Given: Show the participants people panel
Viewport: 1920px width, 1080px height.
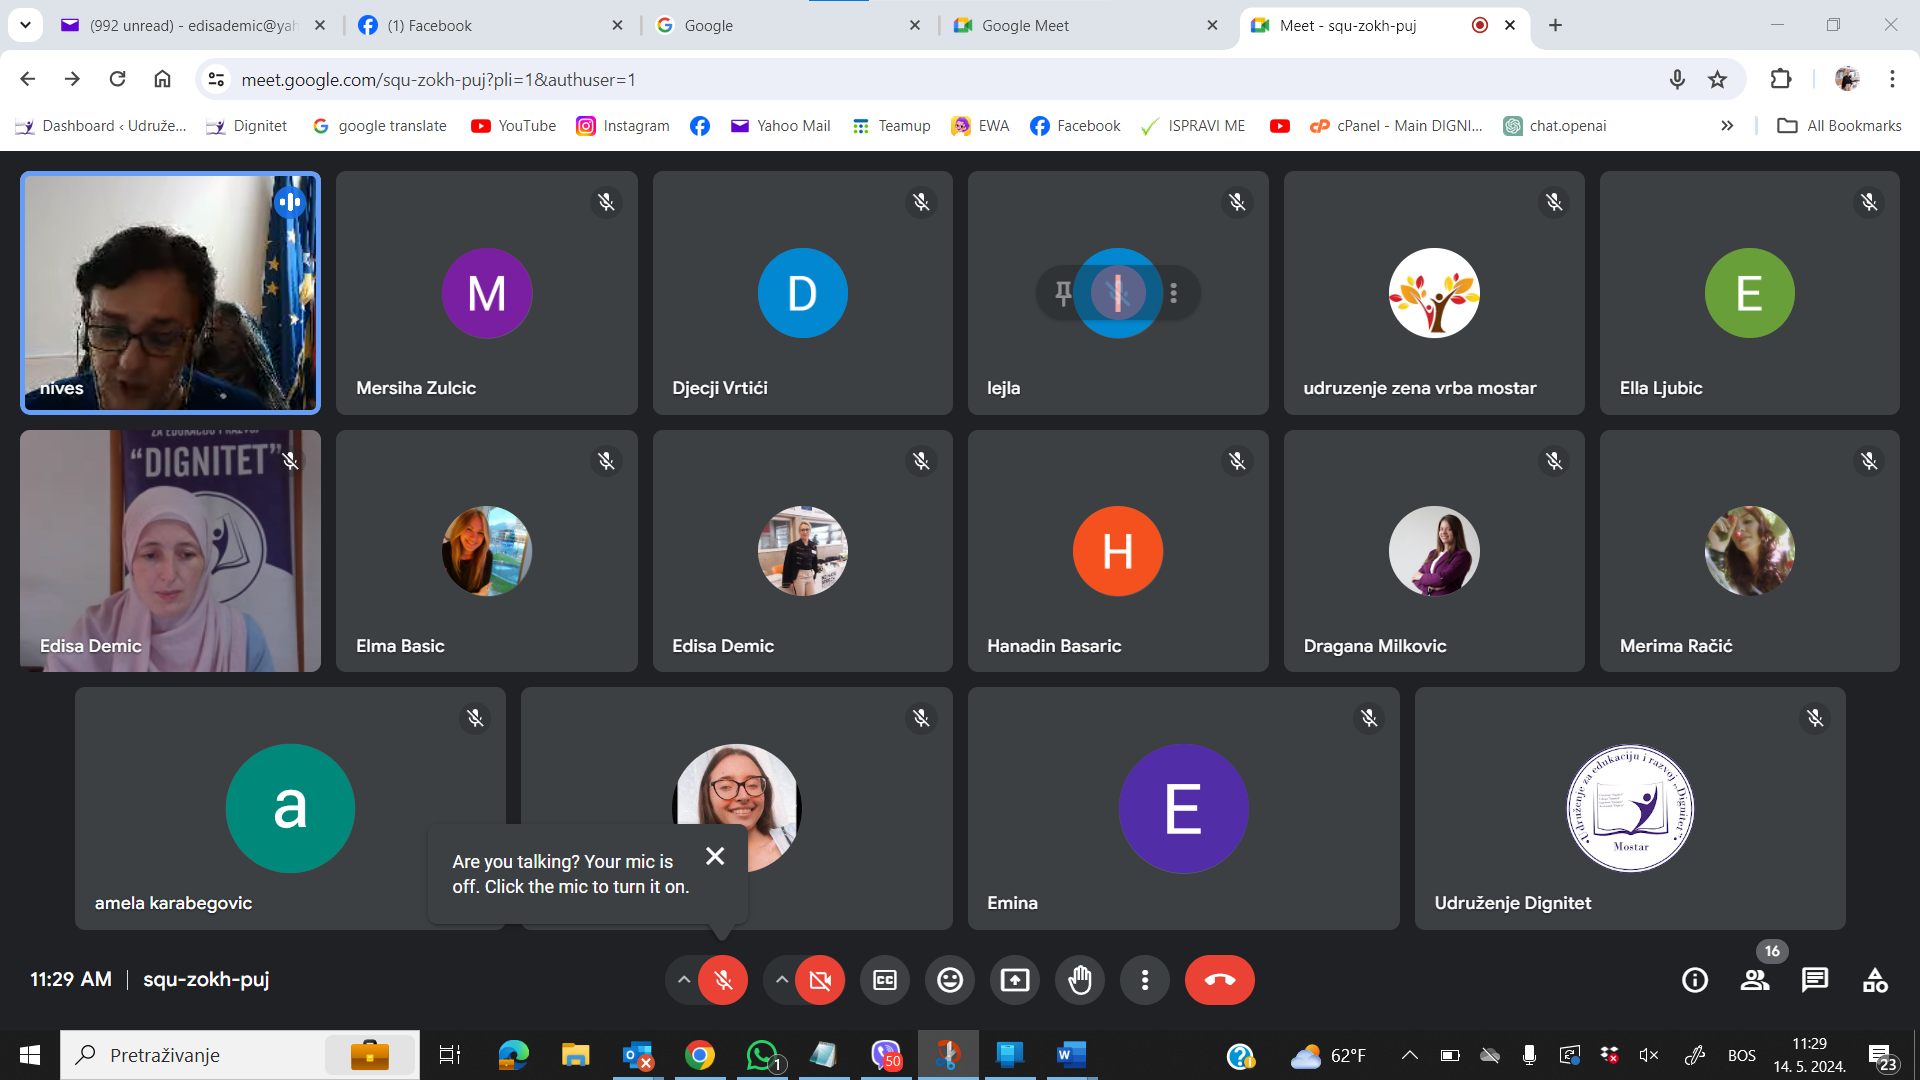Looking at the screenshot, I should [x=1755, y=980].
